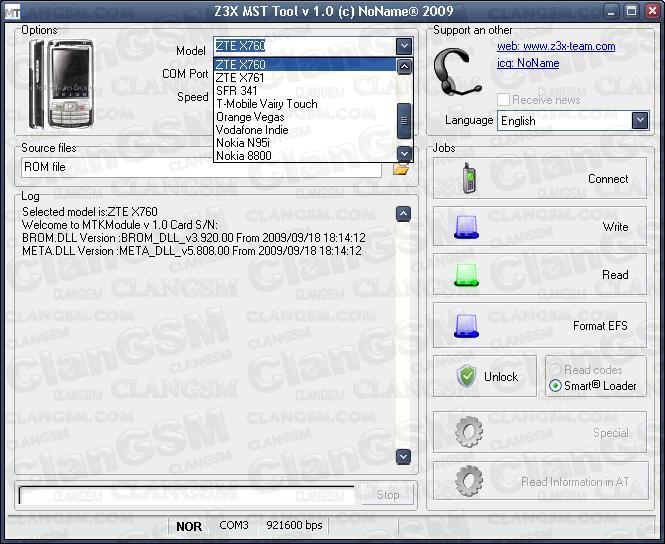665x544 pixels.
Task: Click the model list scroll up arrow
Action: point(404,67)
